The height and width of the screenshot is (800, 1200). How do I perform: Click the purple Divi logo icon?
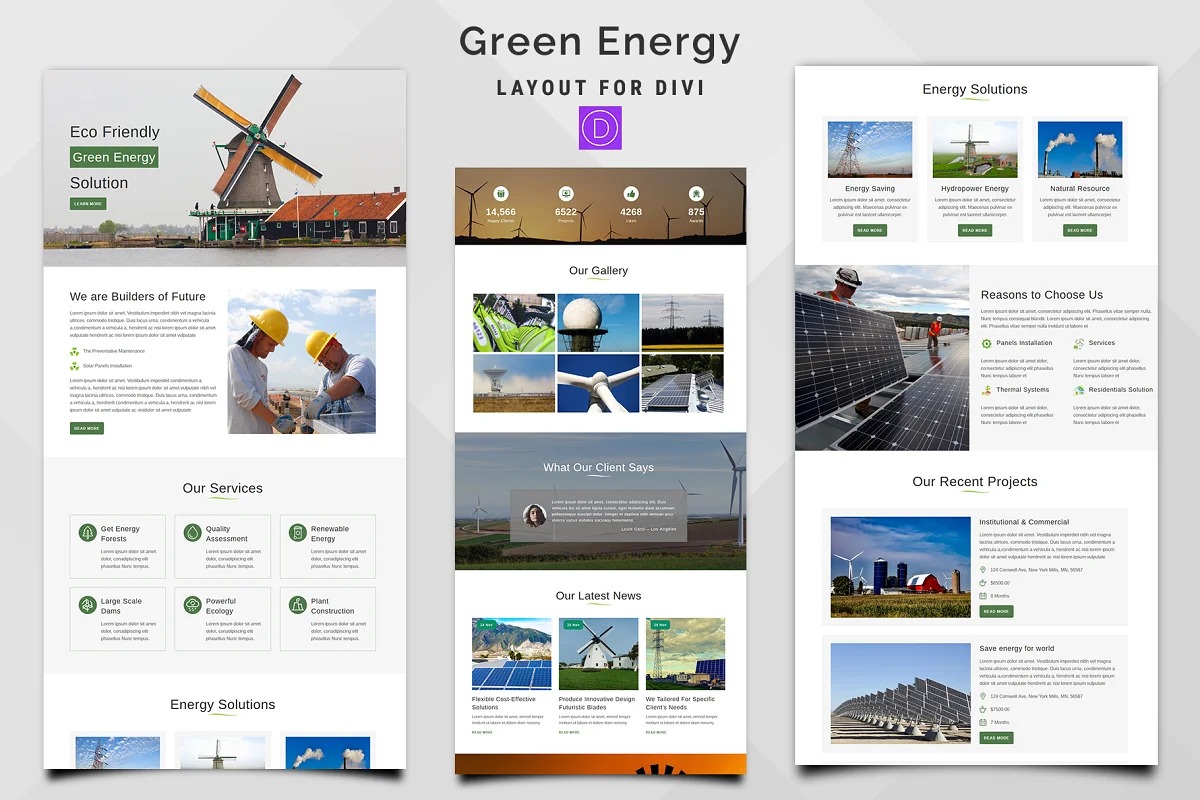tap(600, 128)
